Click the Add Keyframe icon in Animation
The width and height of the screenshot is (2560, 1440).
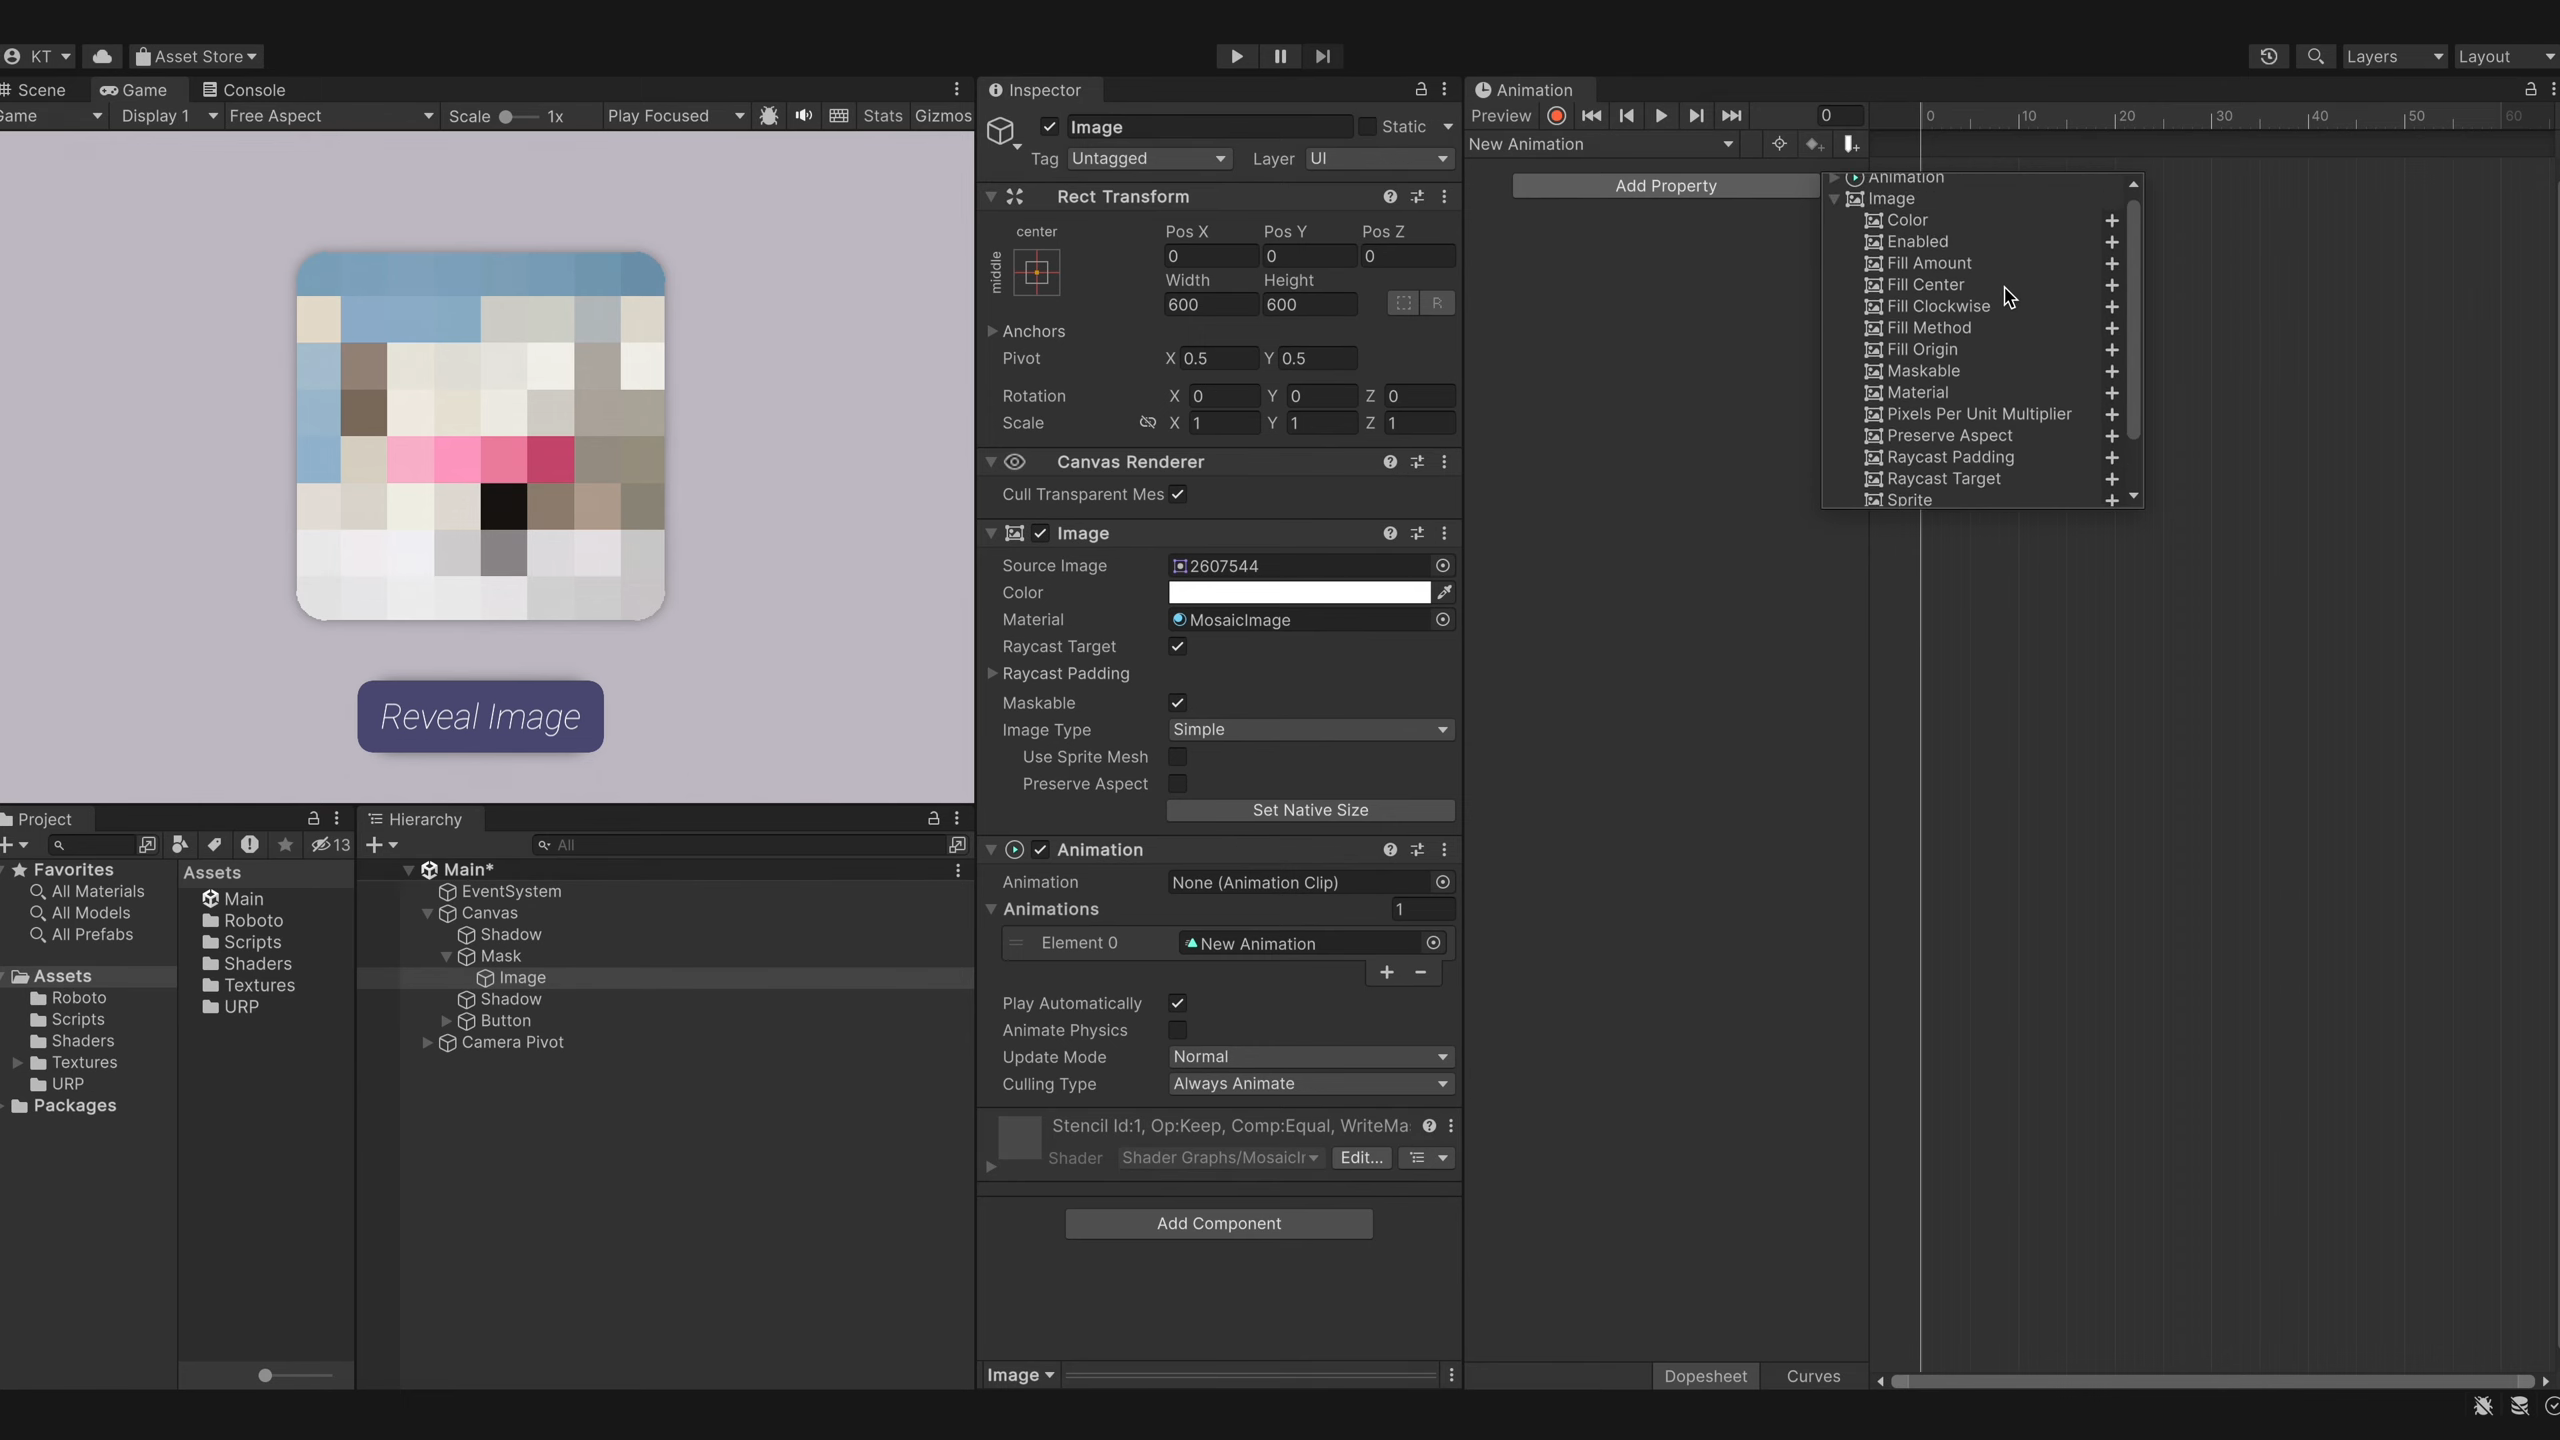click(1814, 145)
